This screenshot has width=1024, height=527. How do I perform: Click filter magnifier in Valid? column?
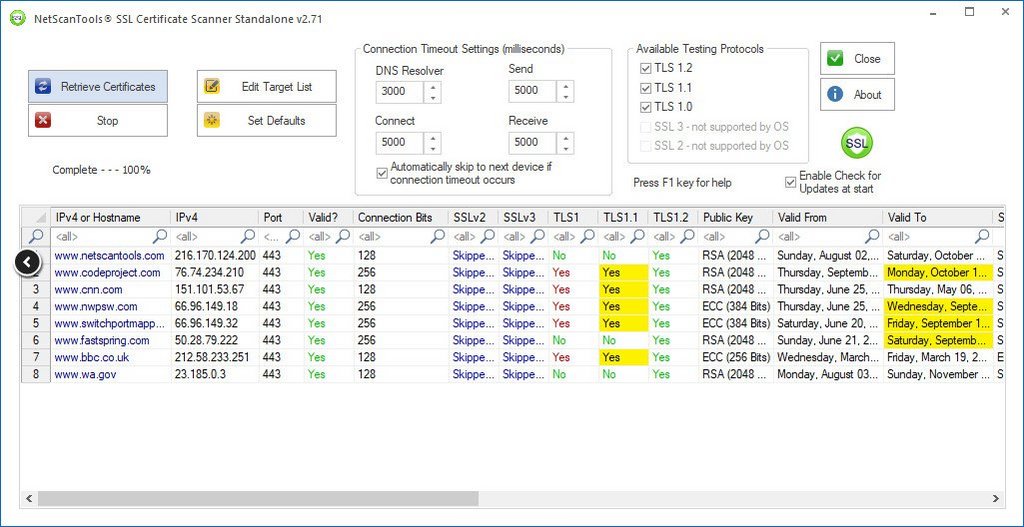(343, 236)
